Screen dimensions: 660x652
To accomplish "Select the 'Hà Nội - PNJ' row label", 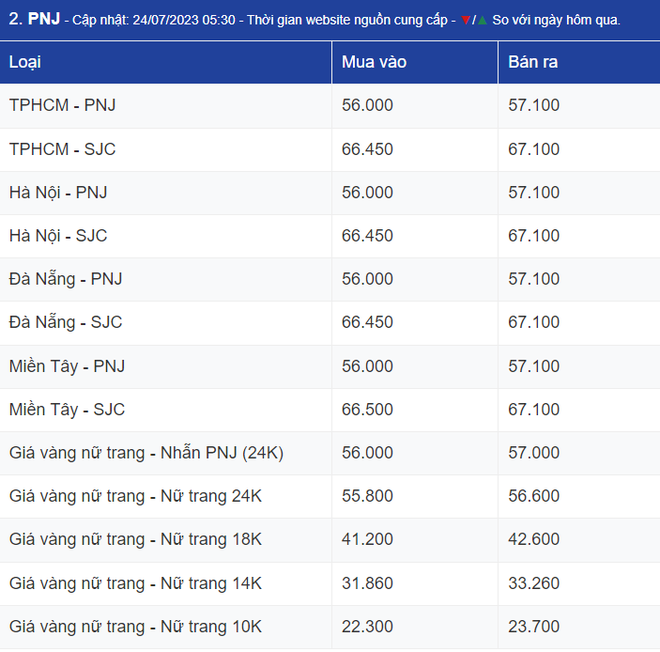I will [58, 193].
